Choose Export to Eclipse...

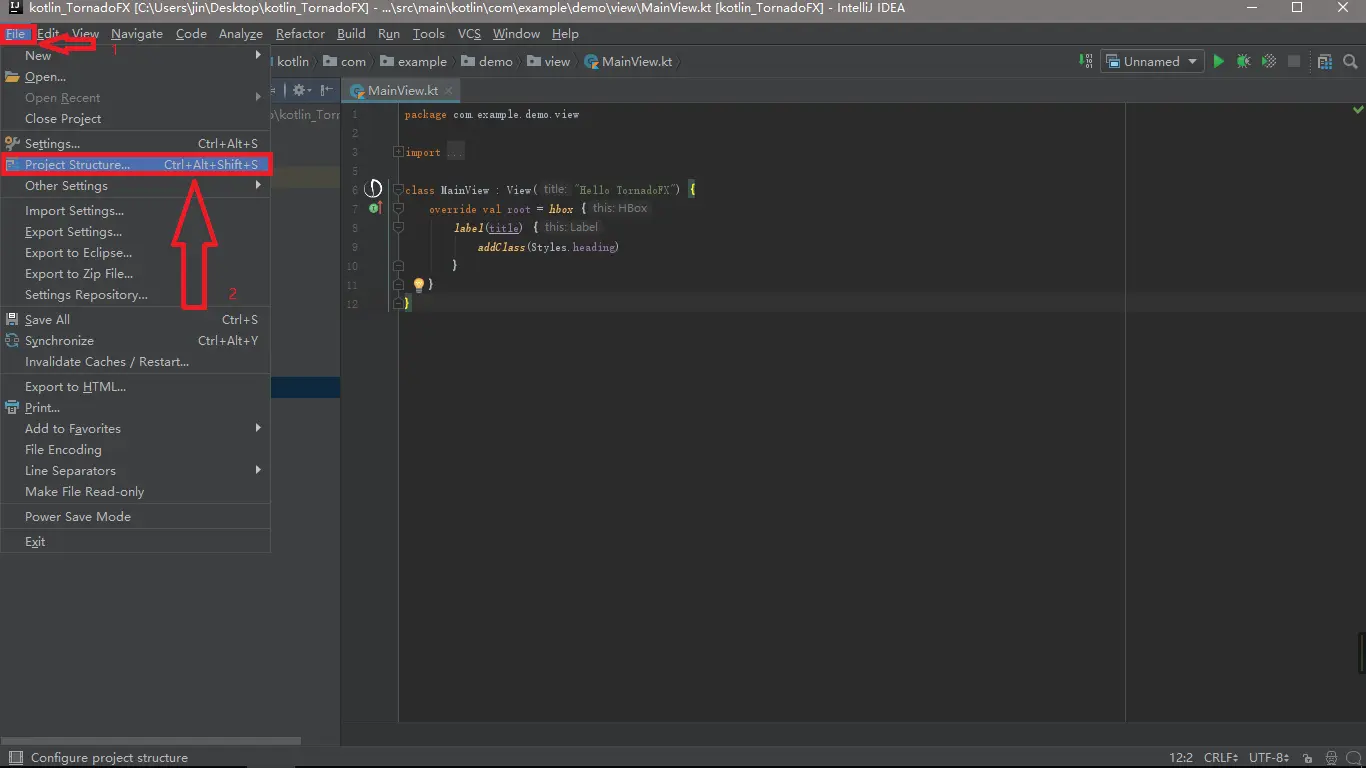coord(135,253)
